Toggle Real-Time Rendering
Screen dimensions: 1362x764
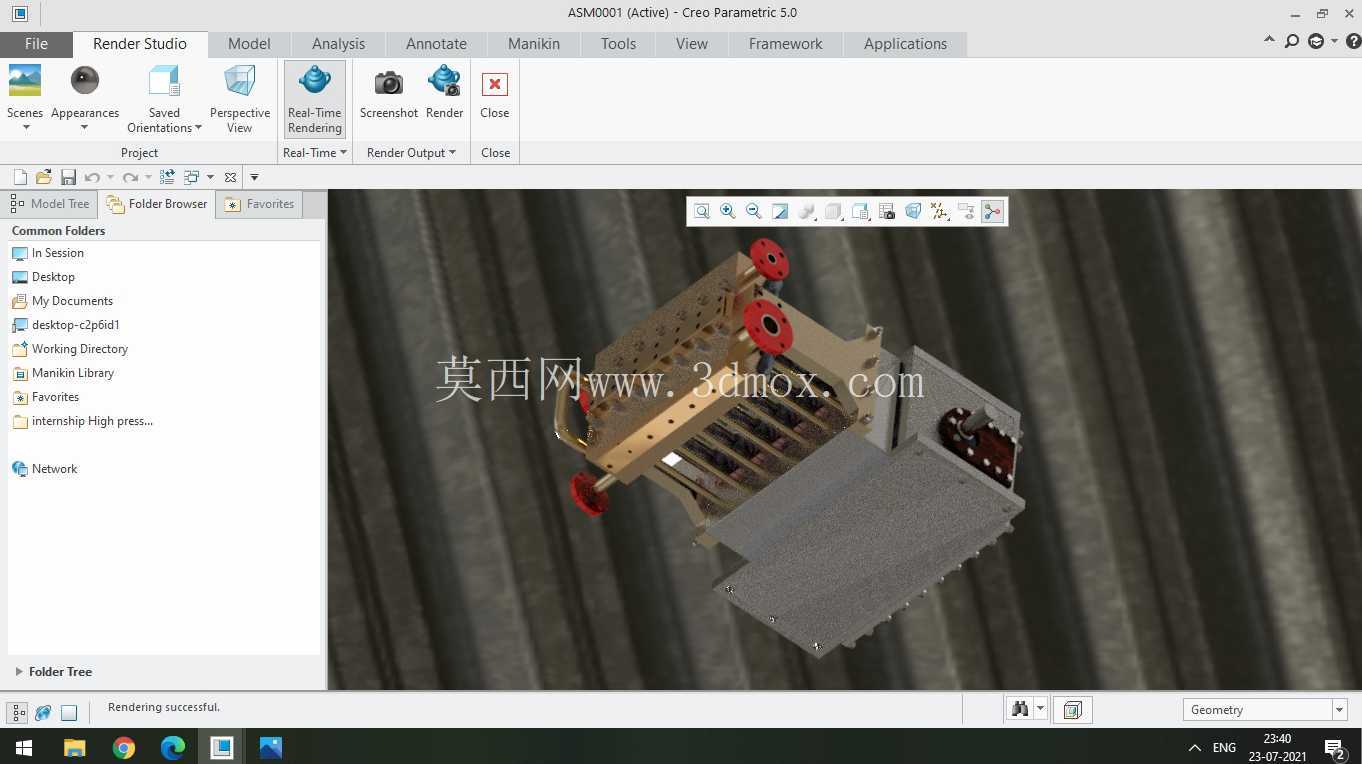coord(315,99)
